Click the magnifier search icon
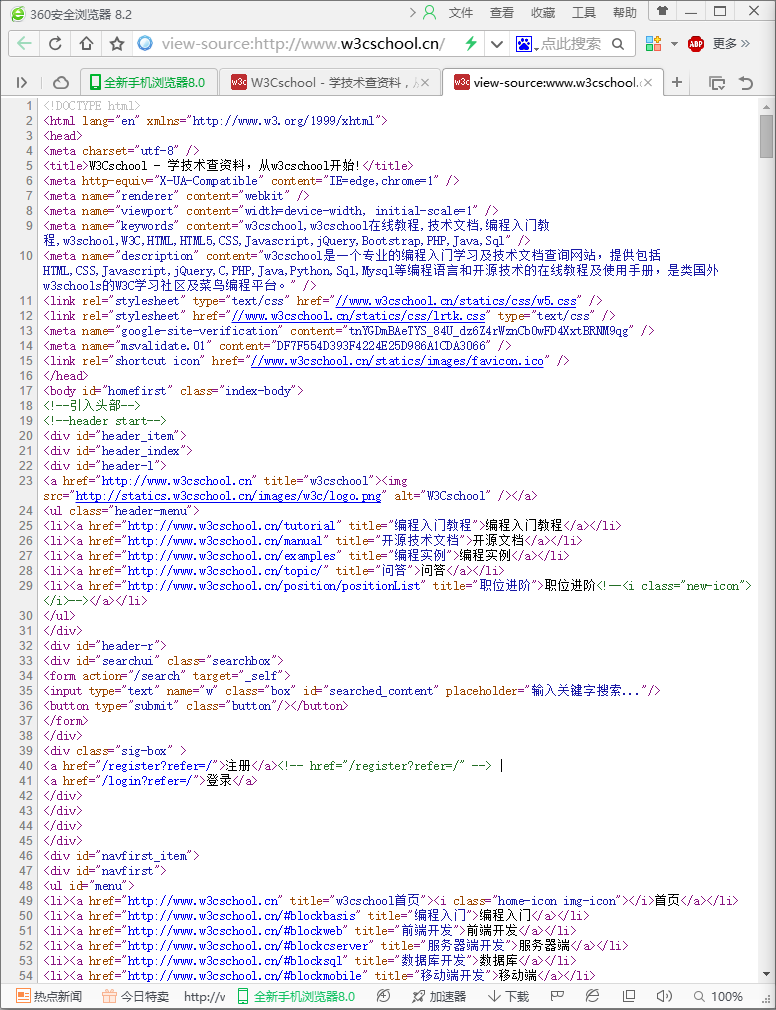The width and height of the screenshot is (776, 1010). click(x=618, y=44)
